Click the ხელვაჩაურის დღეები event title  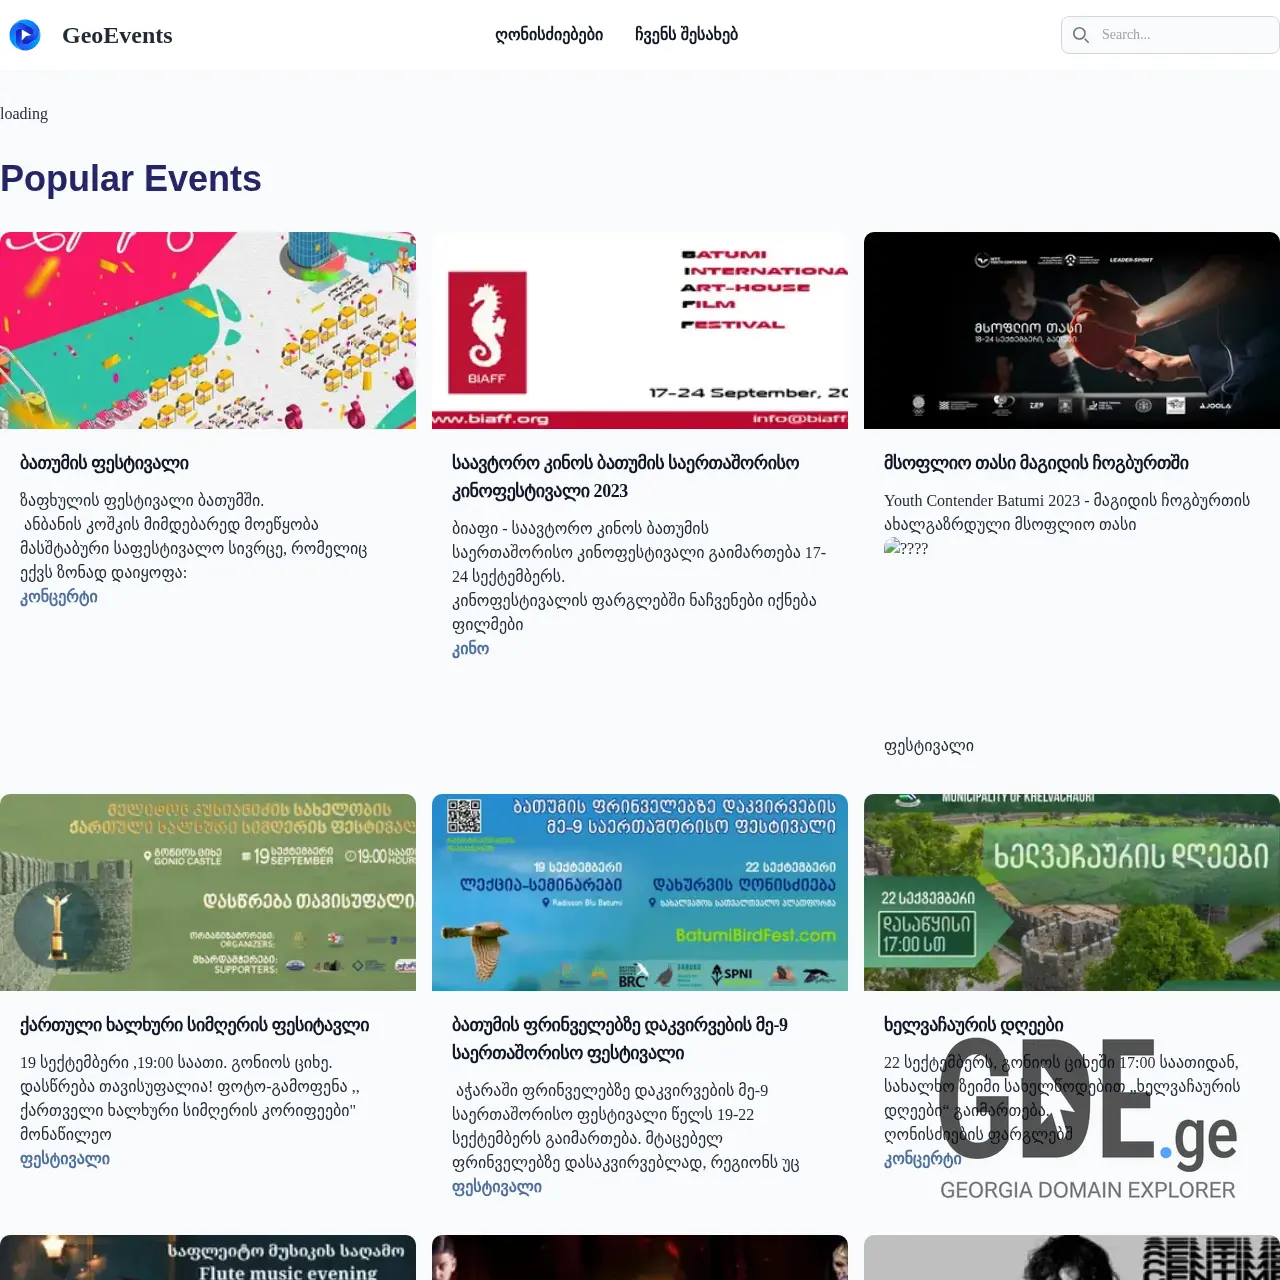[973, 1025]
